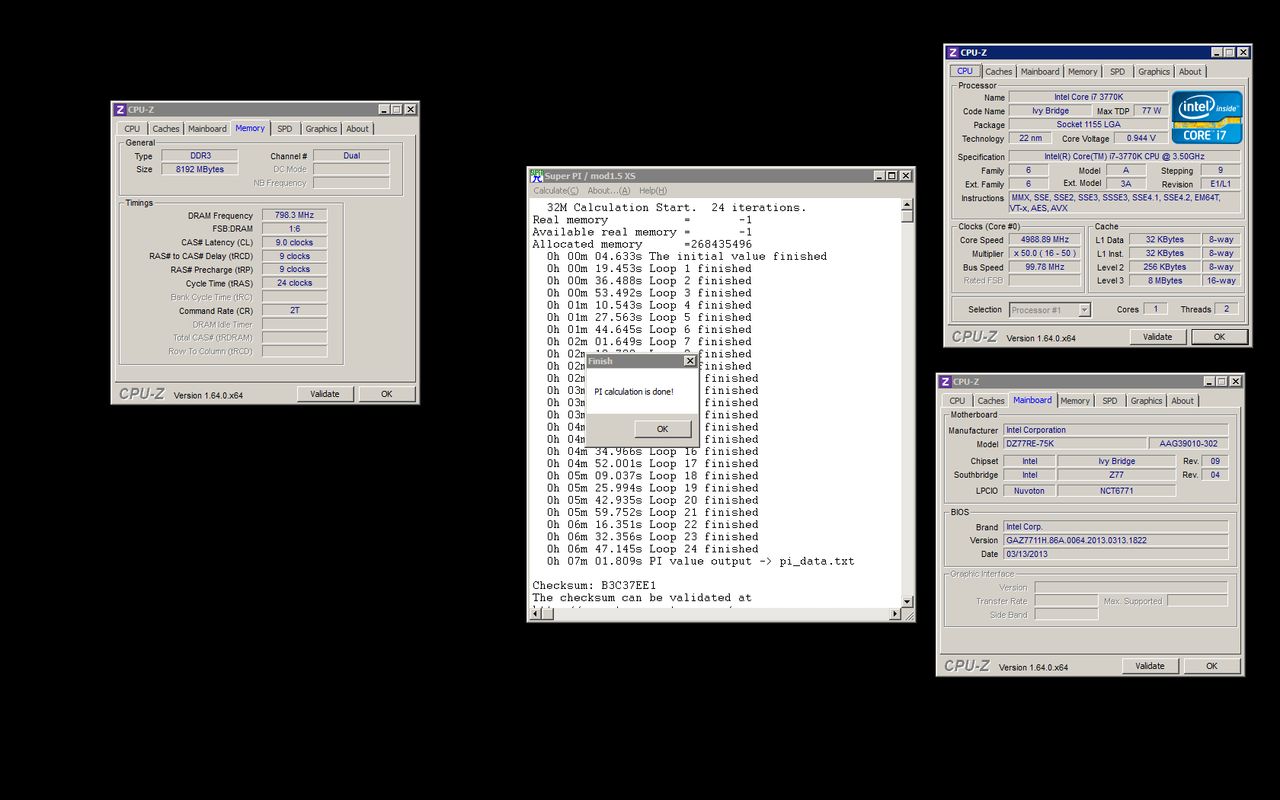Click Validate in the processor CPU-Z window
Image resolution: width=1280 pixels, height=800 pixels.
click(1158, 337)
